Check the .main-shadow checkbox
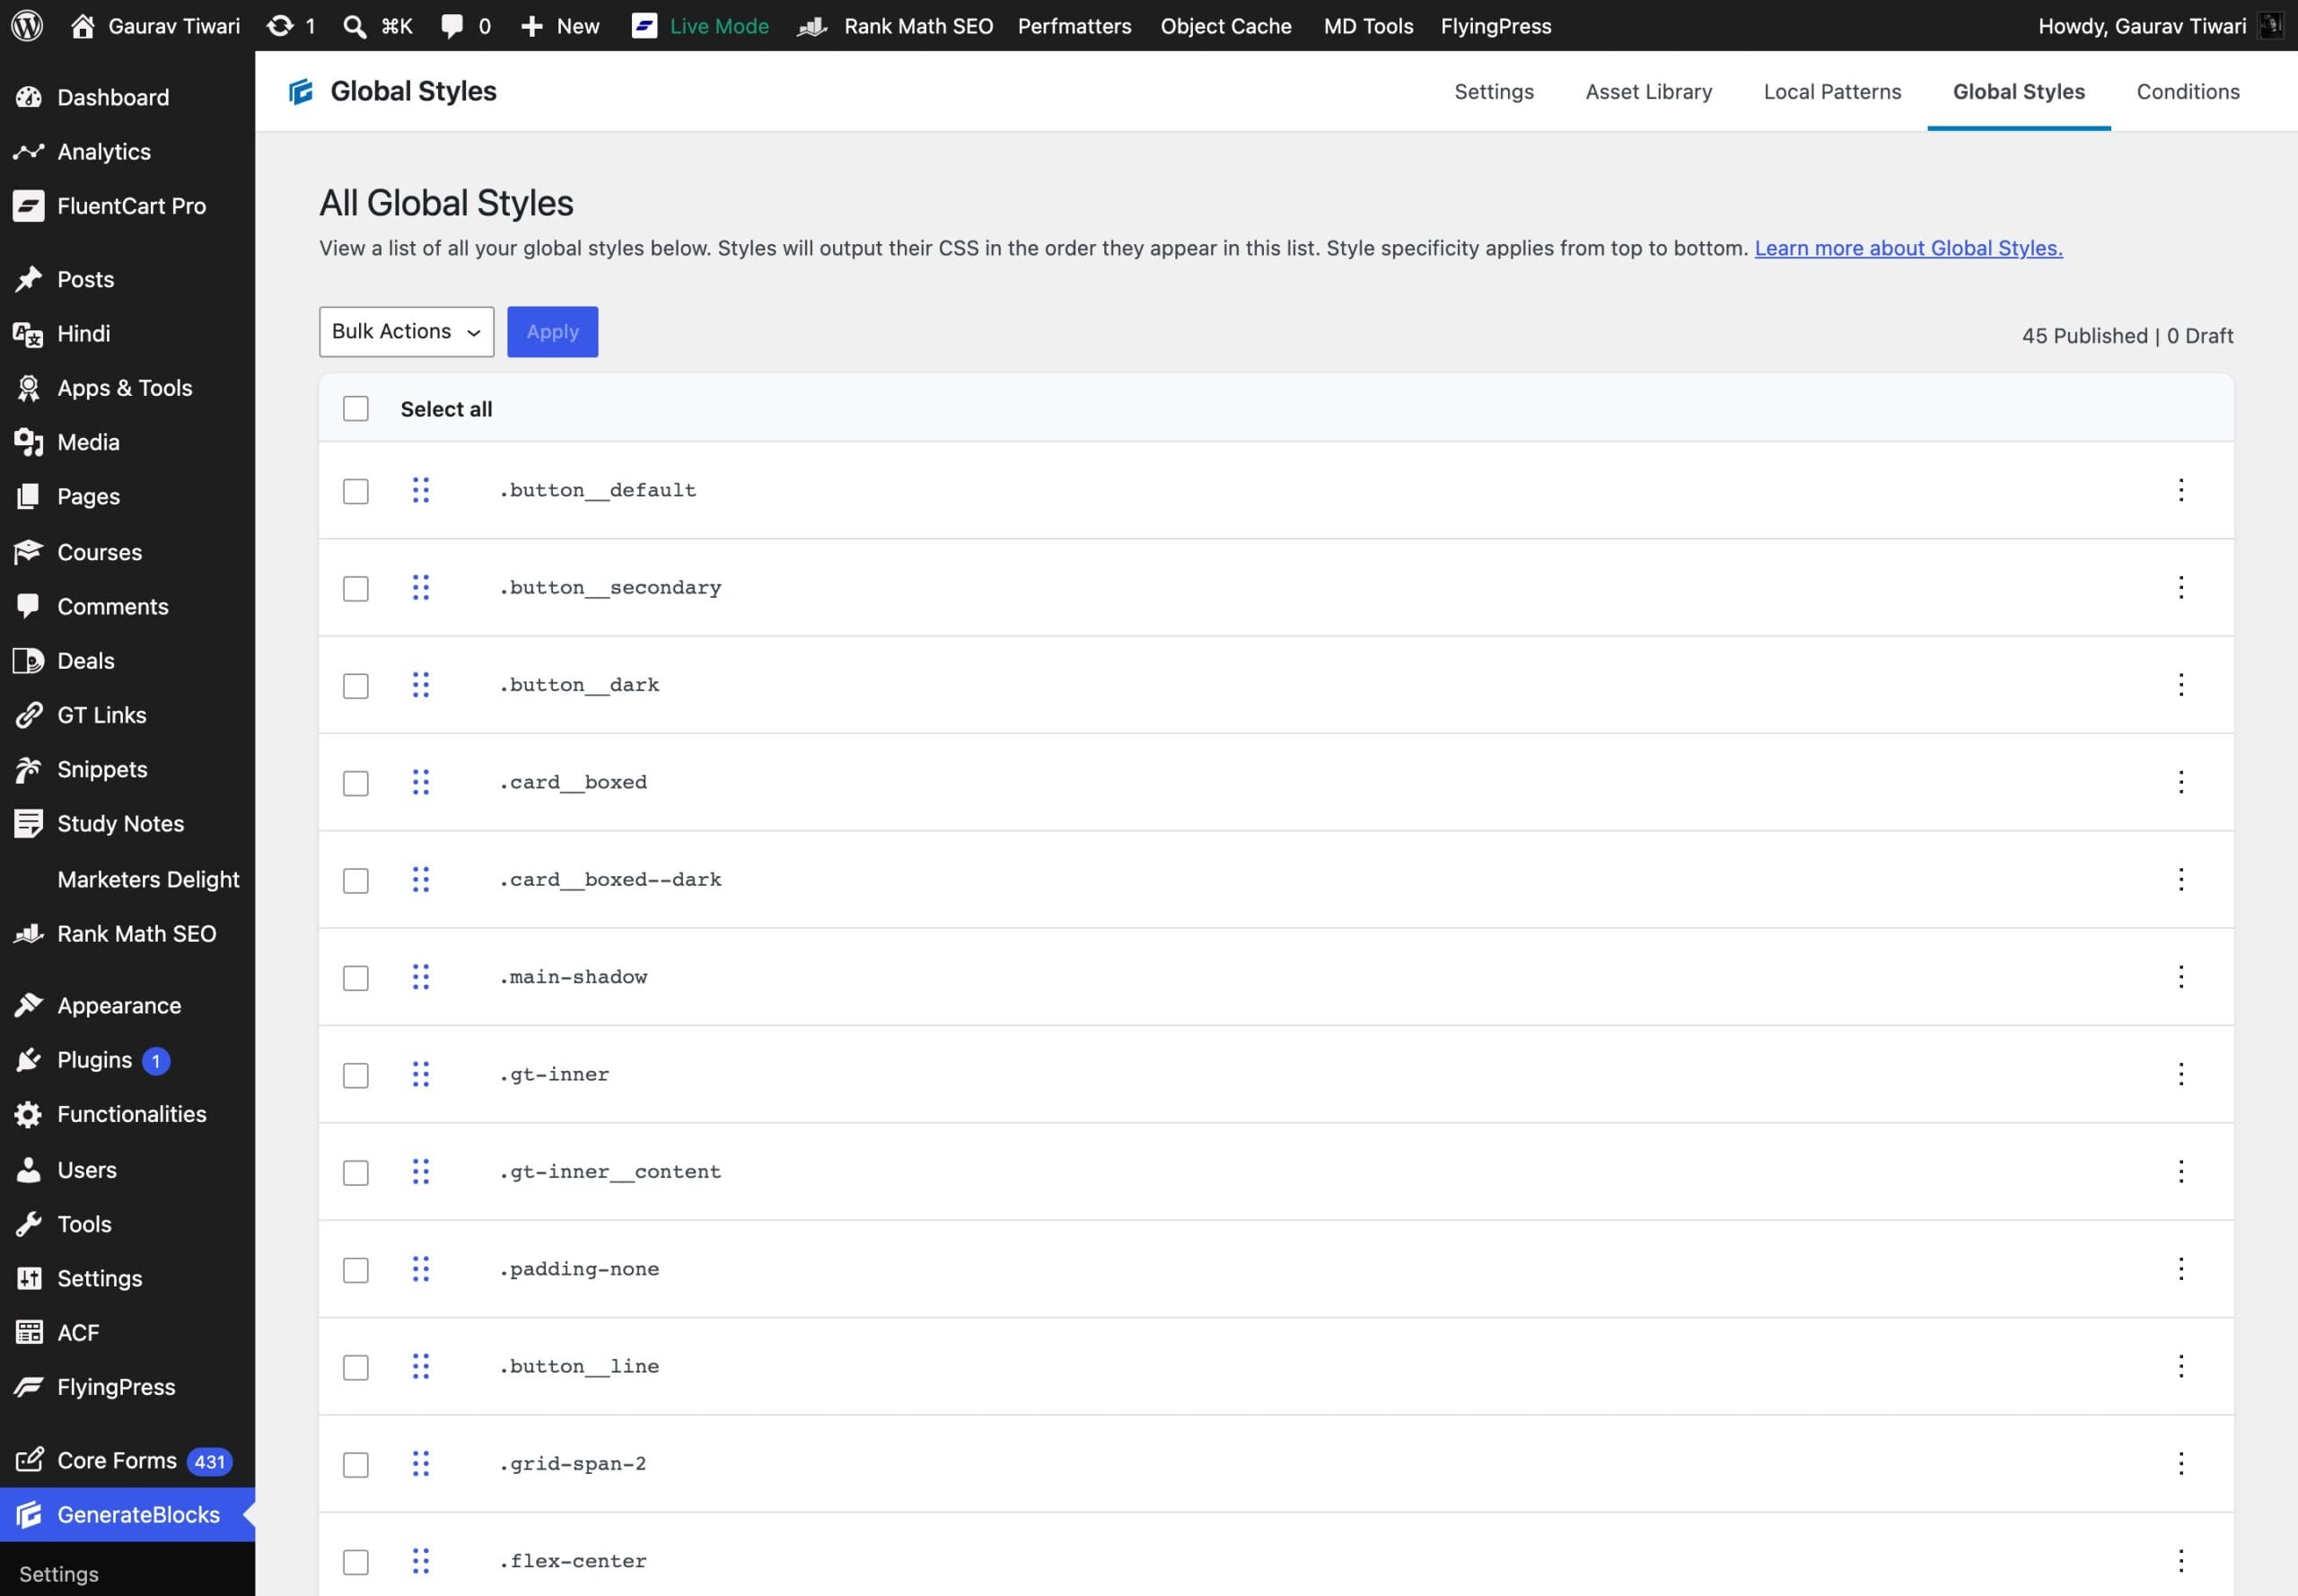 [x=356, y=978]
